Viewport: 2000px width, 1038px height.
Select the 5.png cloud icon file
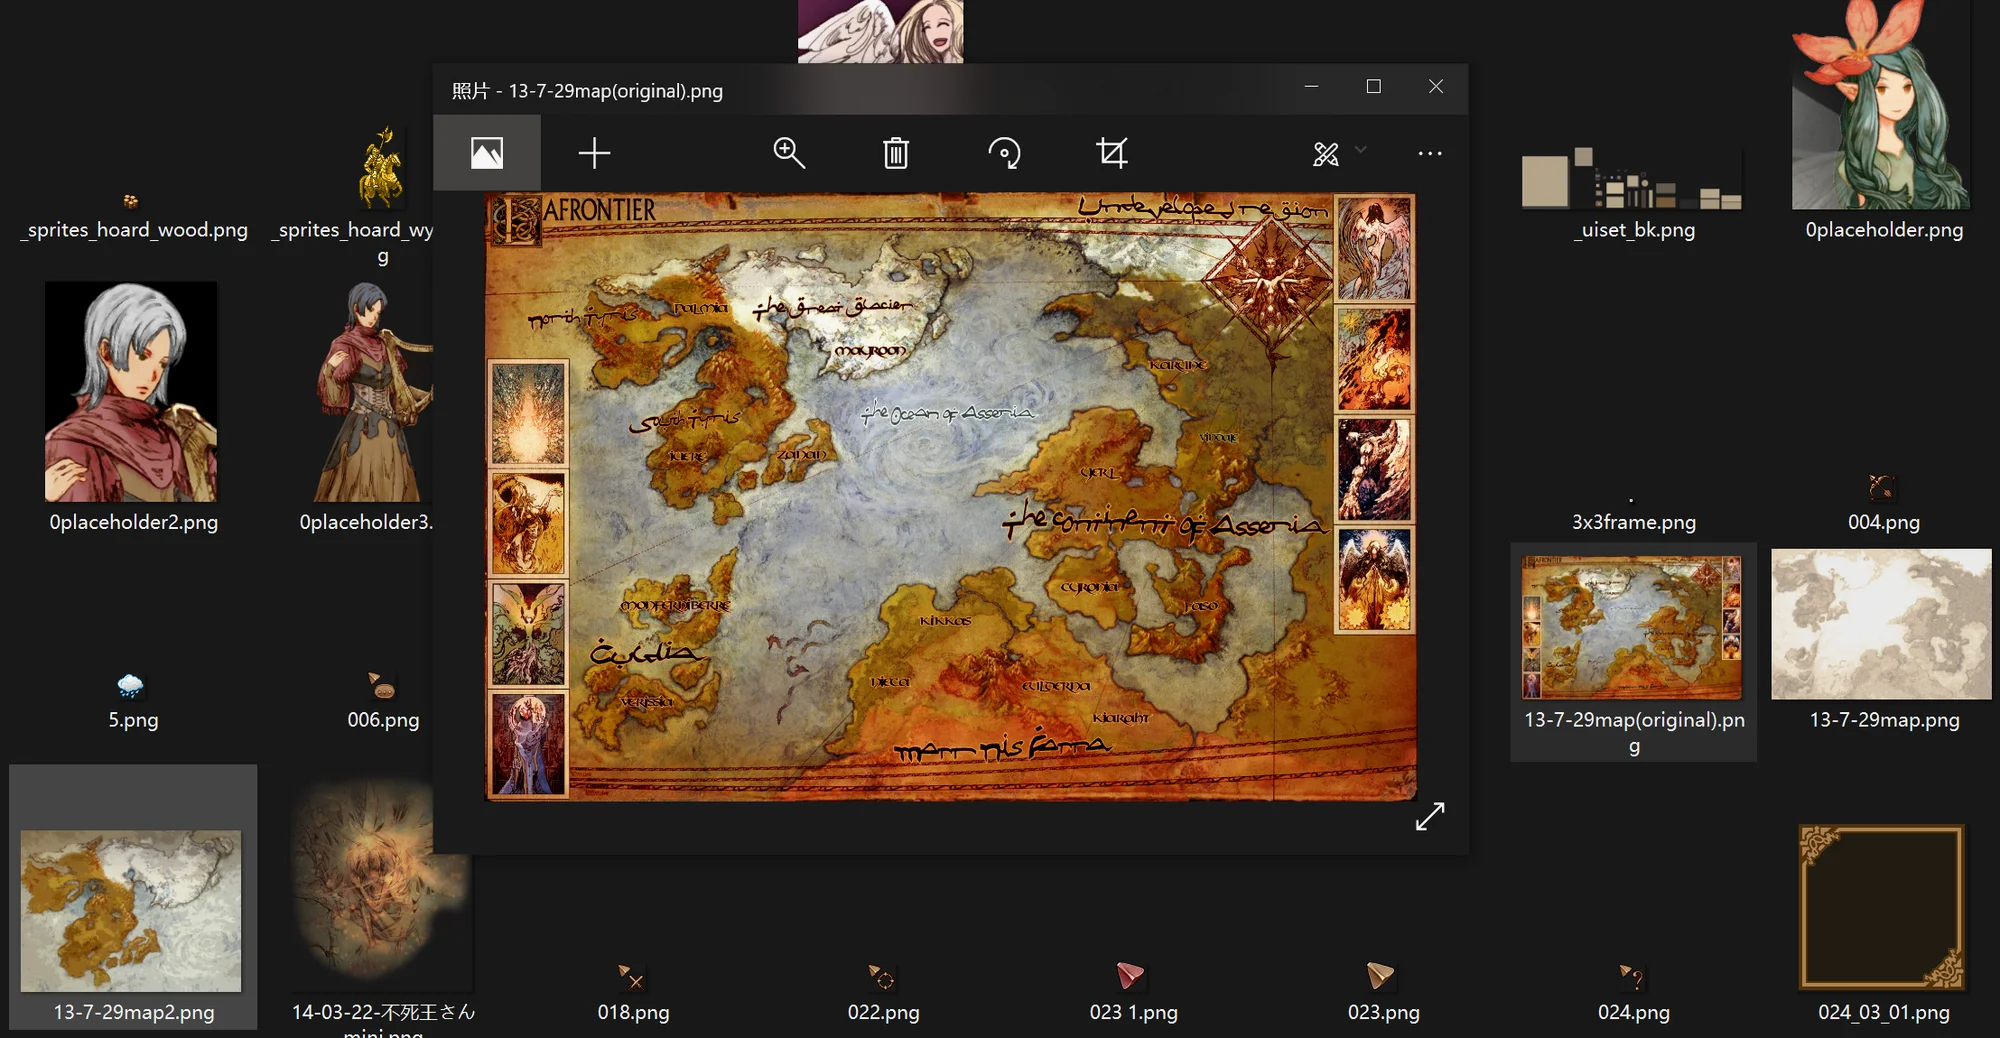coord(130,686)
